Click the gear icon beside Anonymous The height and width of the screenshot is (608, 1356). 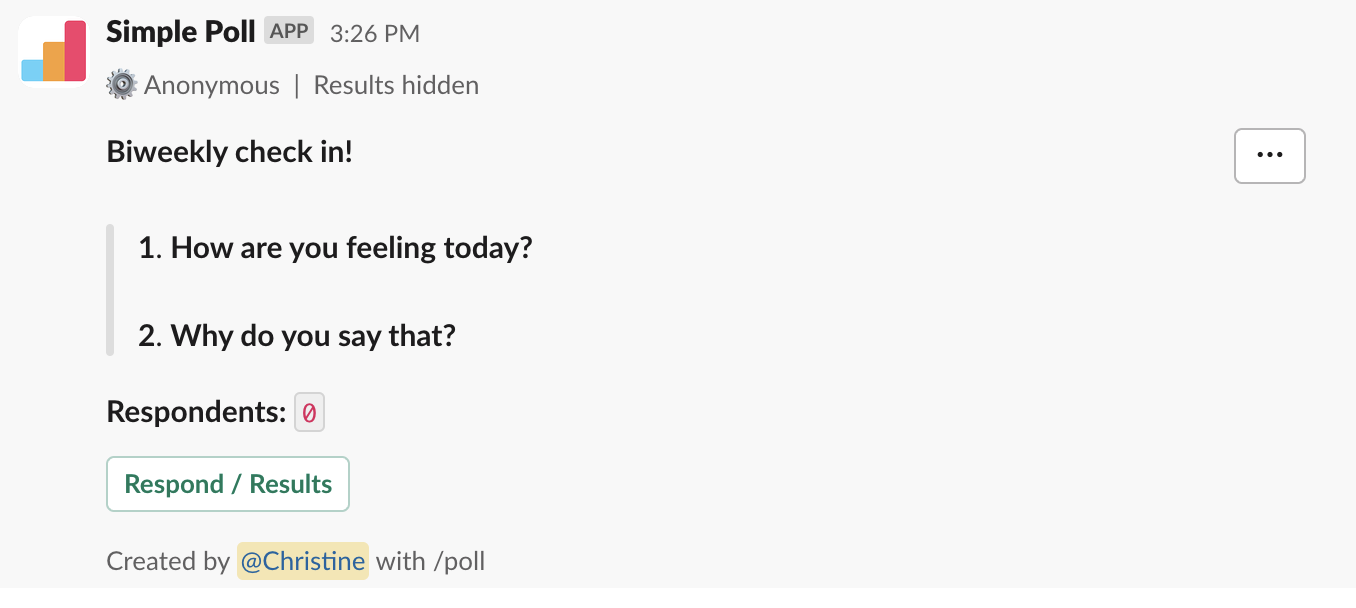(121, 85)
